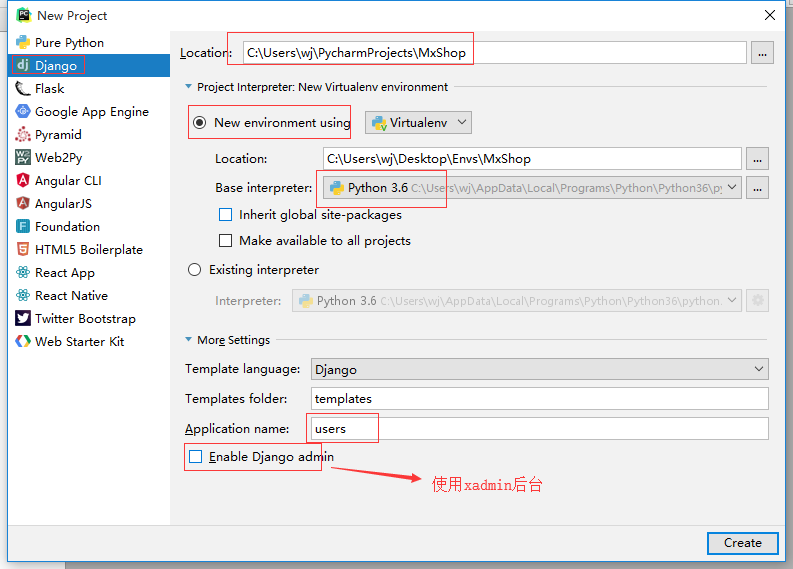Choose the Pyramid project type
This screenshot has width=793, height=569.
pyautogui.click(x=89, y=135)
